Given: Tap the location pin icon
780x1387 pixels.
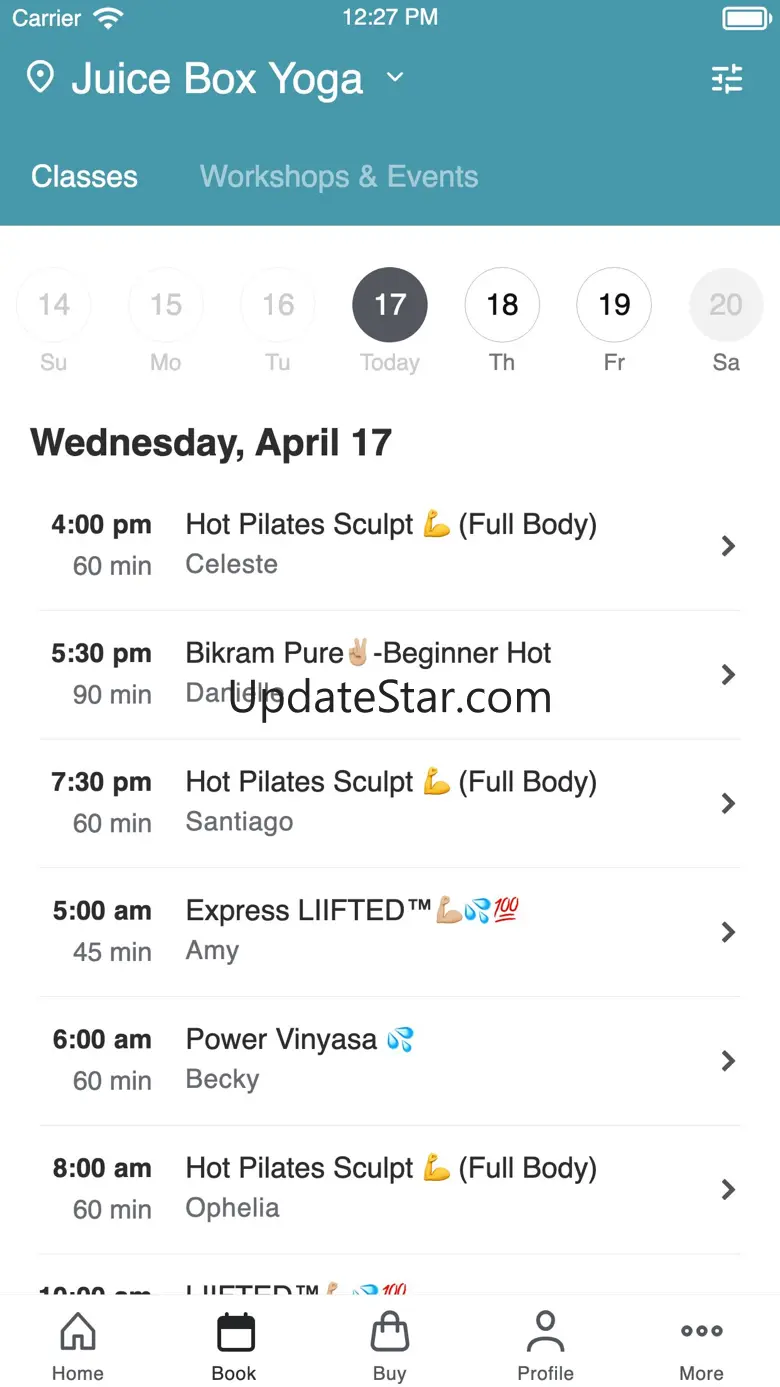Looking at the screenshot, I should 40,78.
